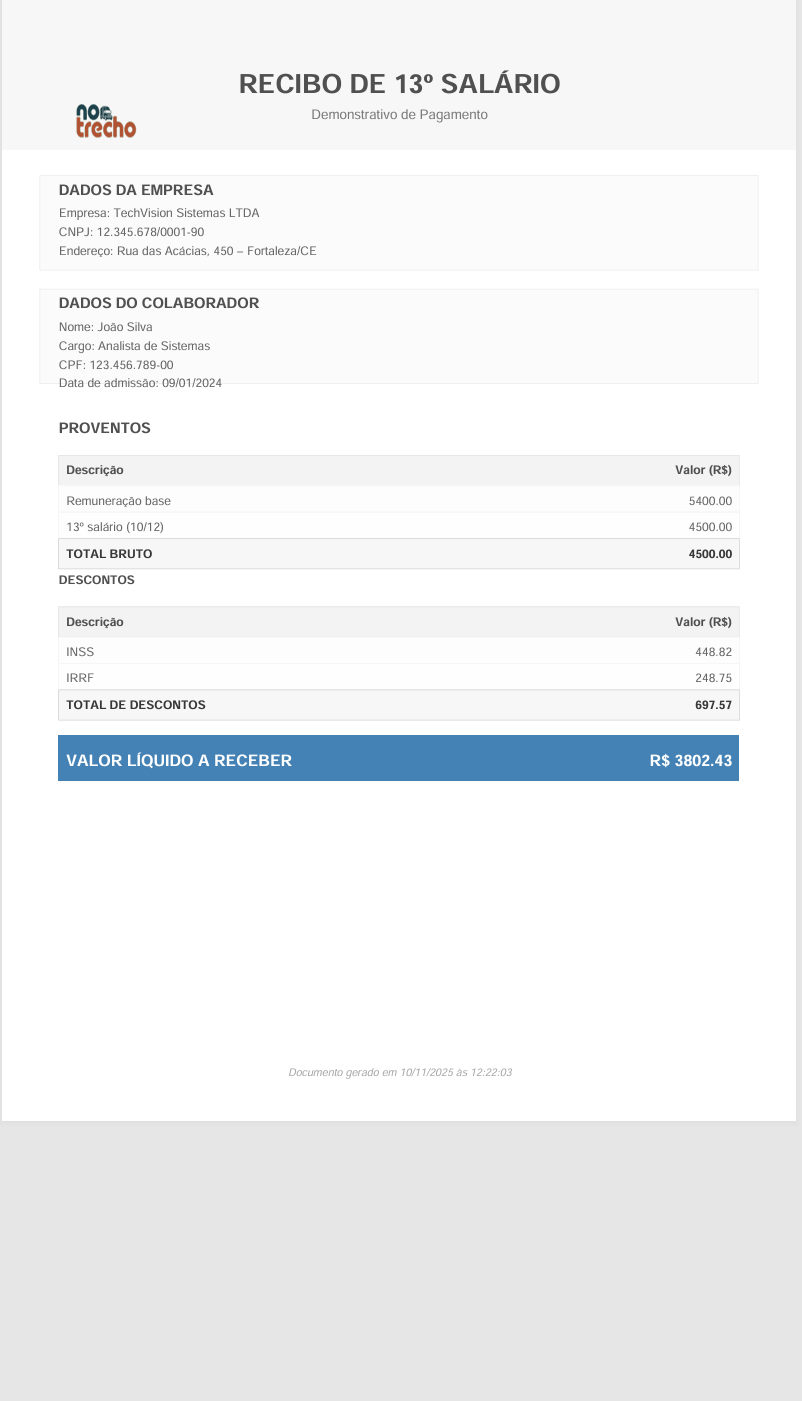Viewport: 802px width, 1401px height.
Task: Click the Recibo de 13º Salário title
Action: [x=399, y=84]
